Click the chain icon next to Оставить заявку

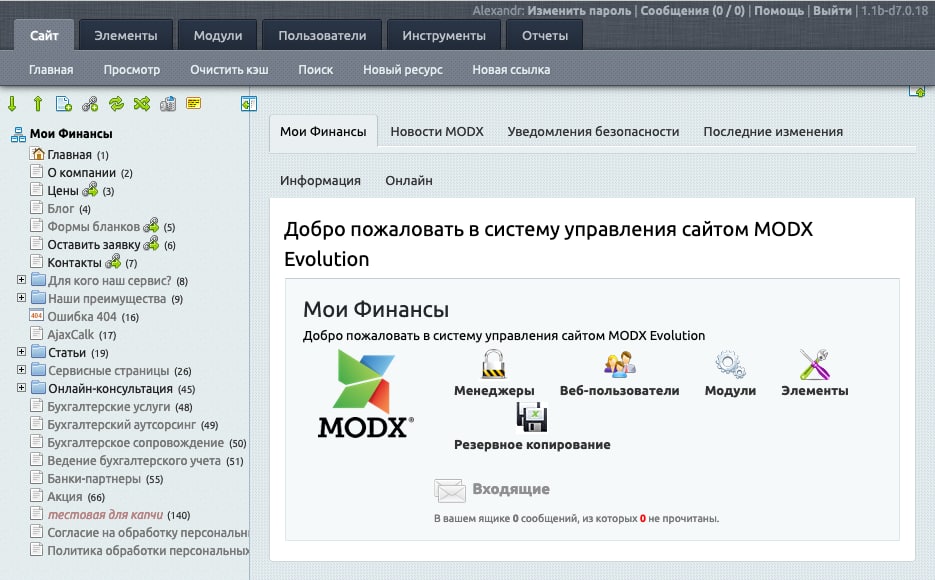pos(151,243)
